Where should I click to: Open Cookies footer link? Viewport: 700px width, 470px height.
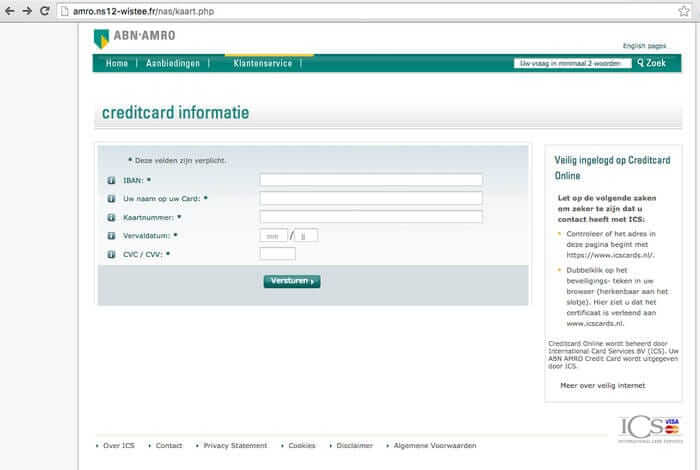[x=302, y=445]
